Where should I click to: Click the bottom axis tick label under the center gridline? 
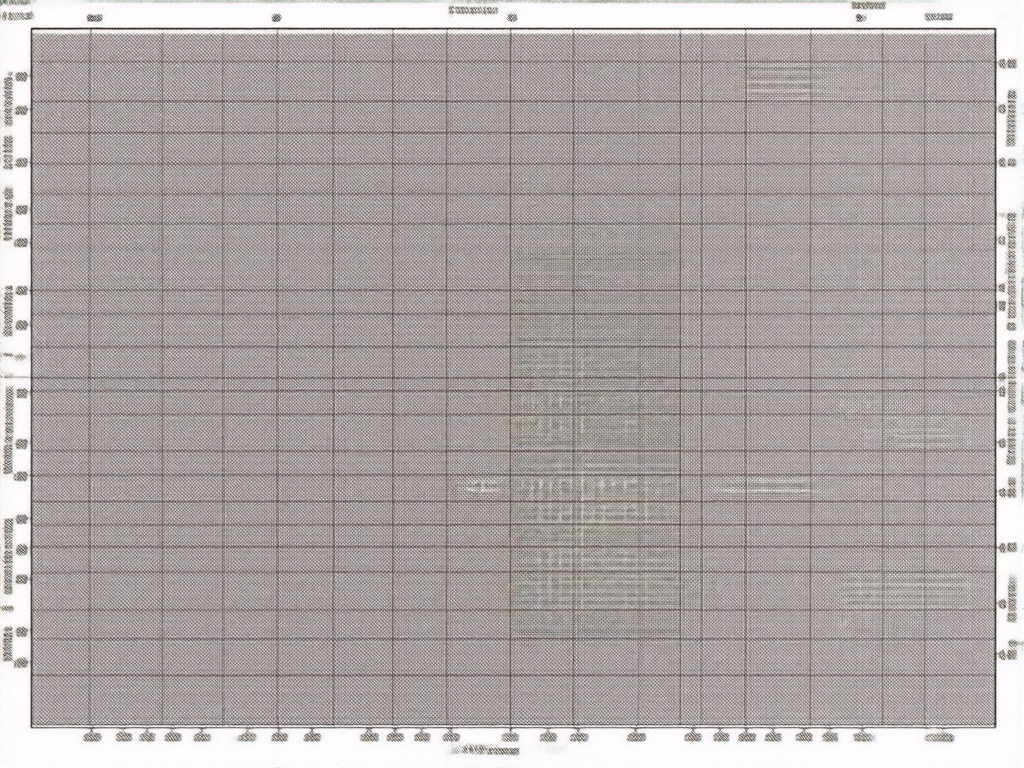512,738
